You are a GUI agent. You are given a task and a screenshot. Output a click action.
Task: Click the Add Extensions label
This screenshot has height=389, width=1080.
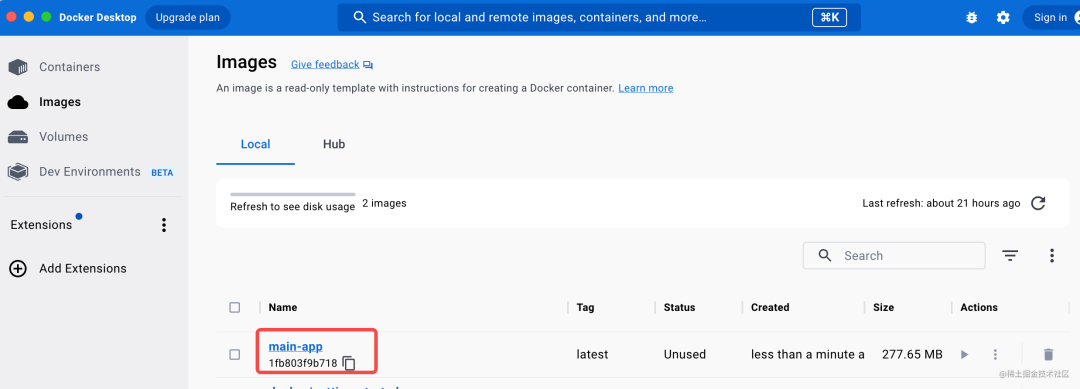click(83, 269)
